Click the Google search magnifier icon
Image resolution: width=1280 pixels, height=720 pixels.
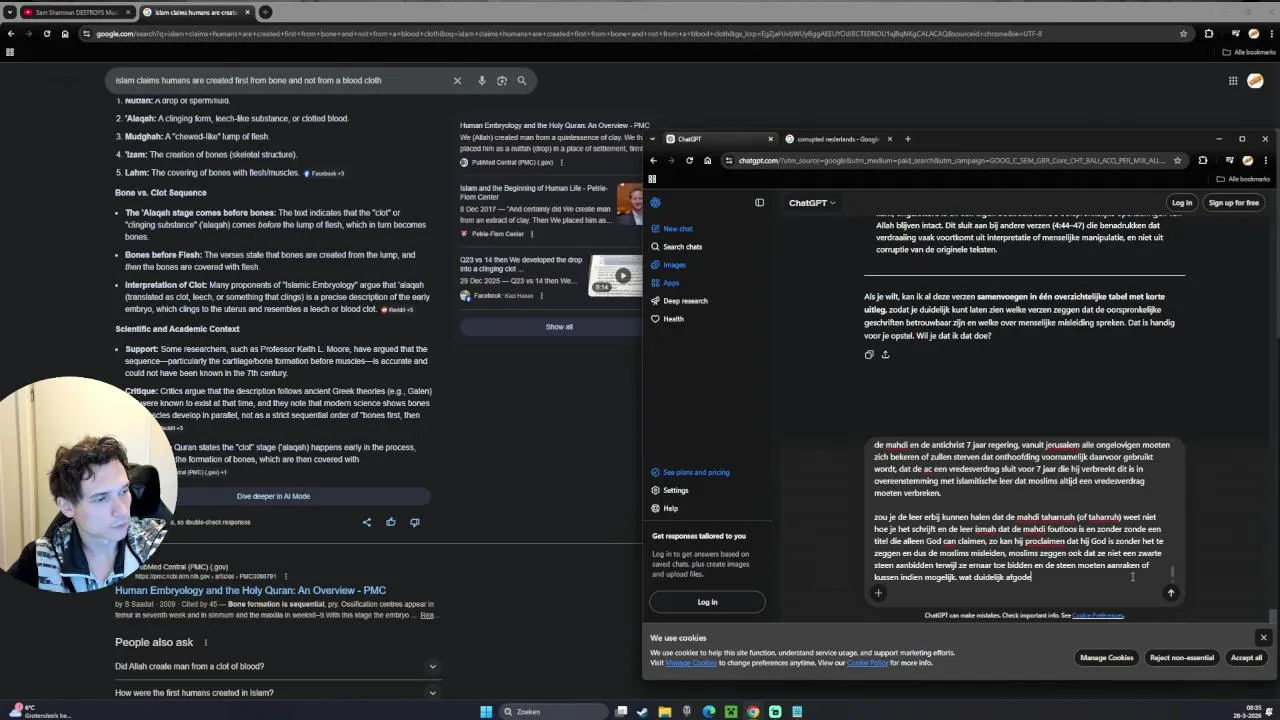pos(521,80)
